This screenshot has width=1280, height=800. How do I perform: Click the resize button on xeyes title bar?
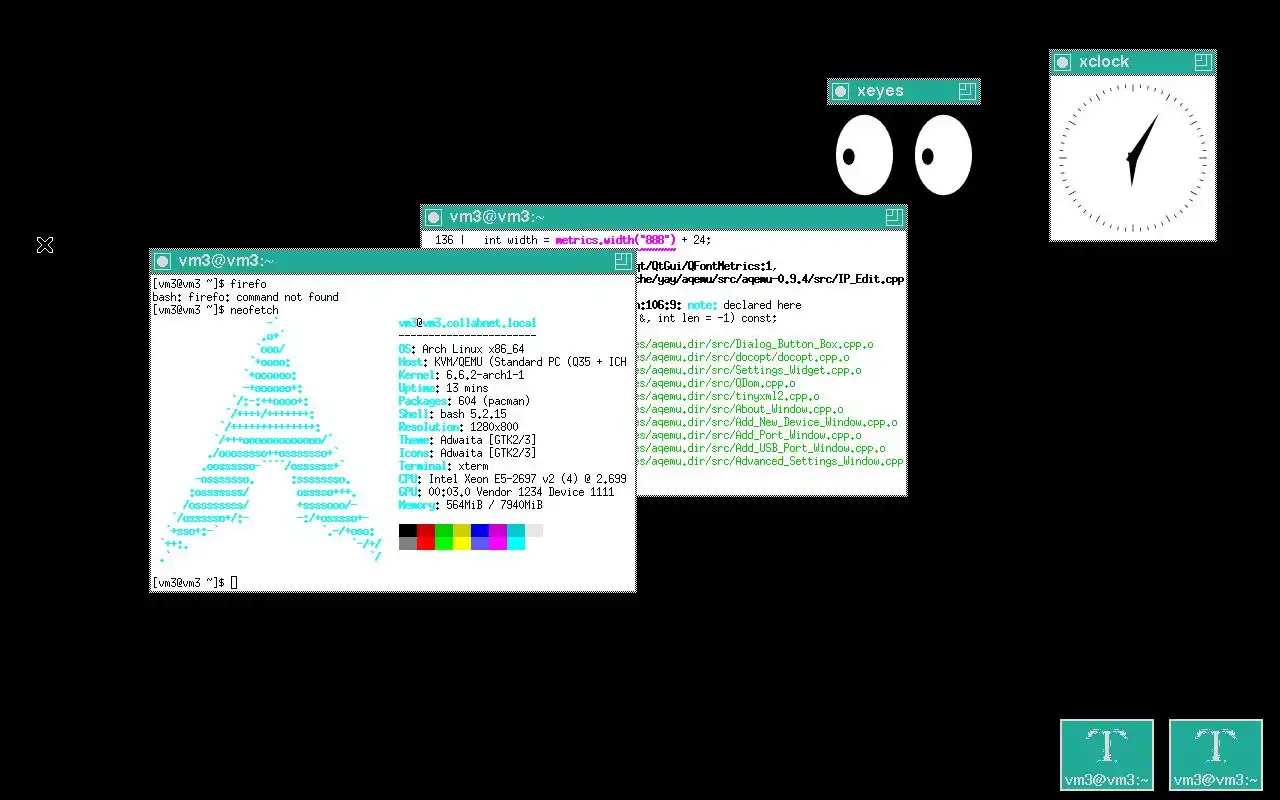pos(966,91)
